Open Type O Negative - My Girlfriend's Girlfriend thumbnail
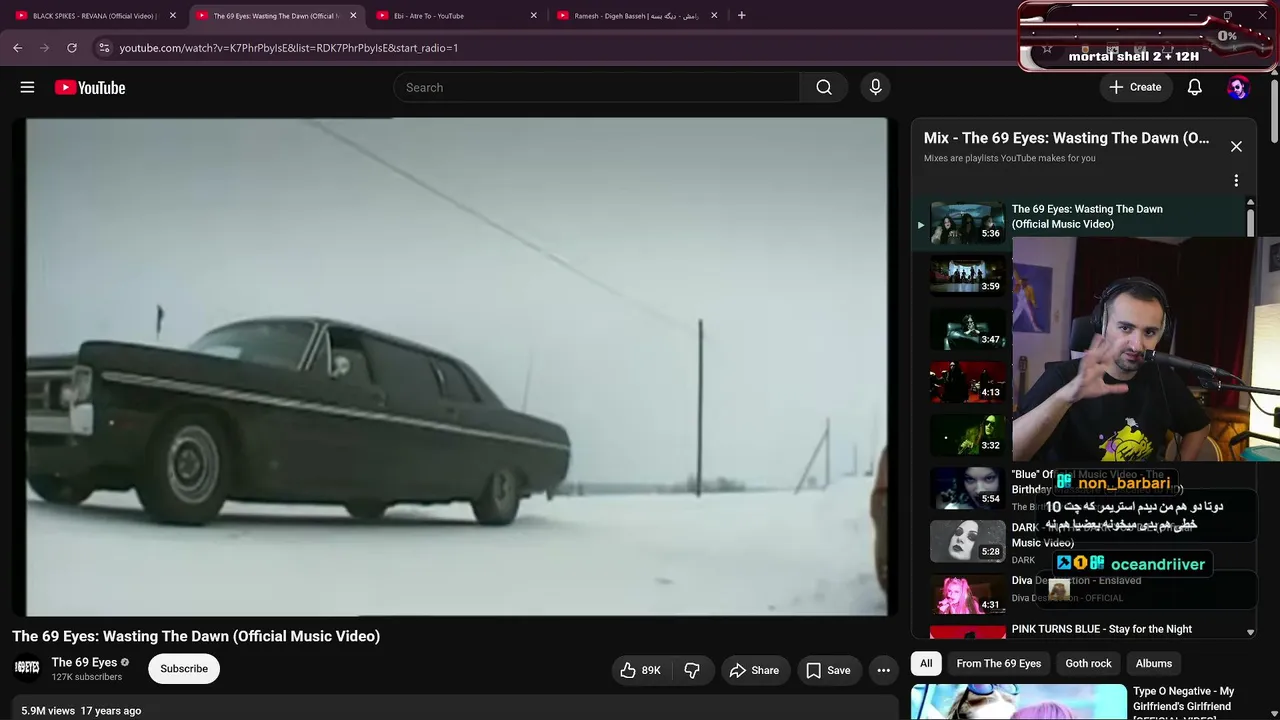 1018,702
